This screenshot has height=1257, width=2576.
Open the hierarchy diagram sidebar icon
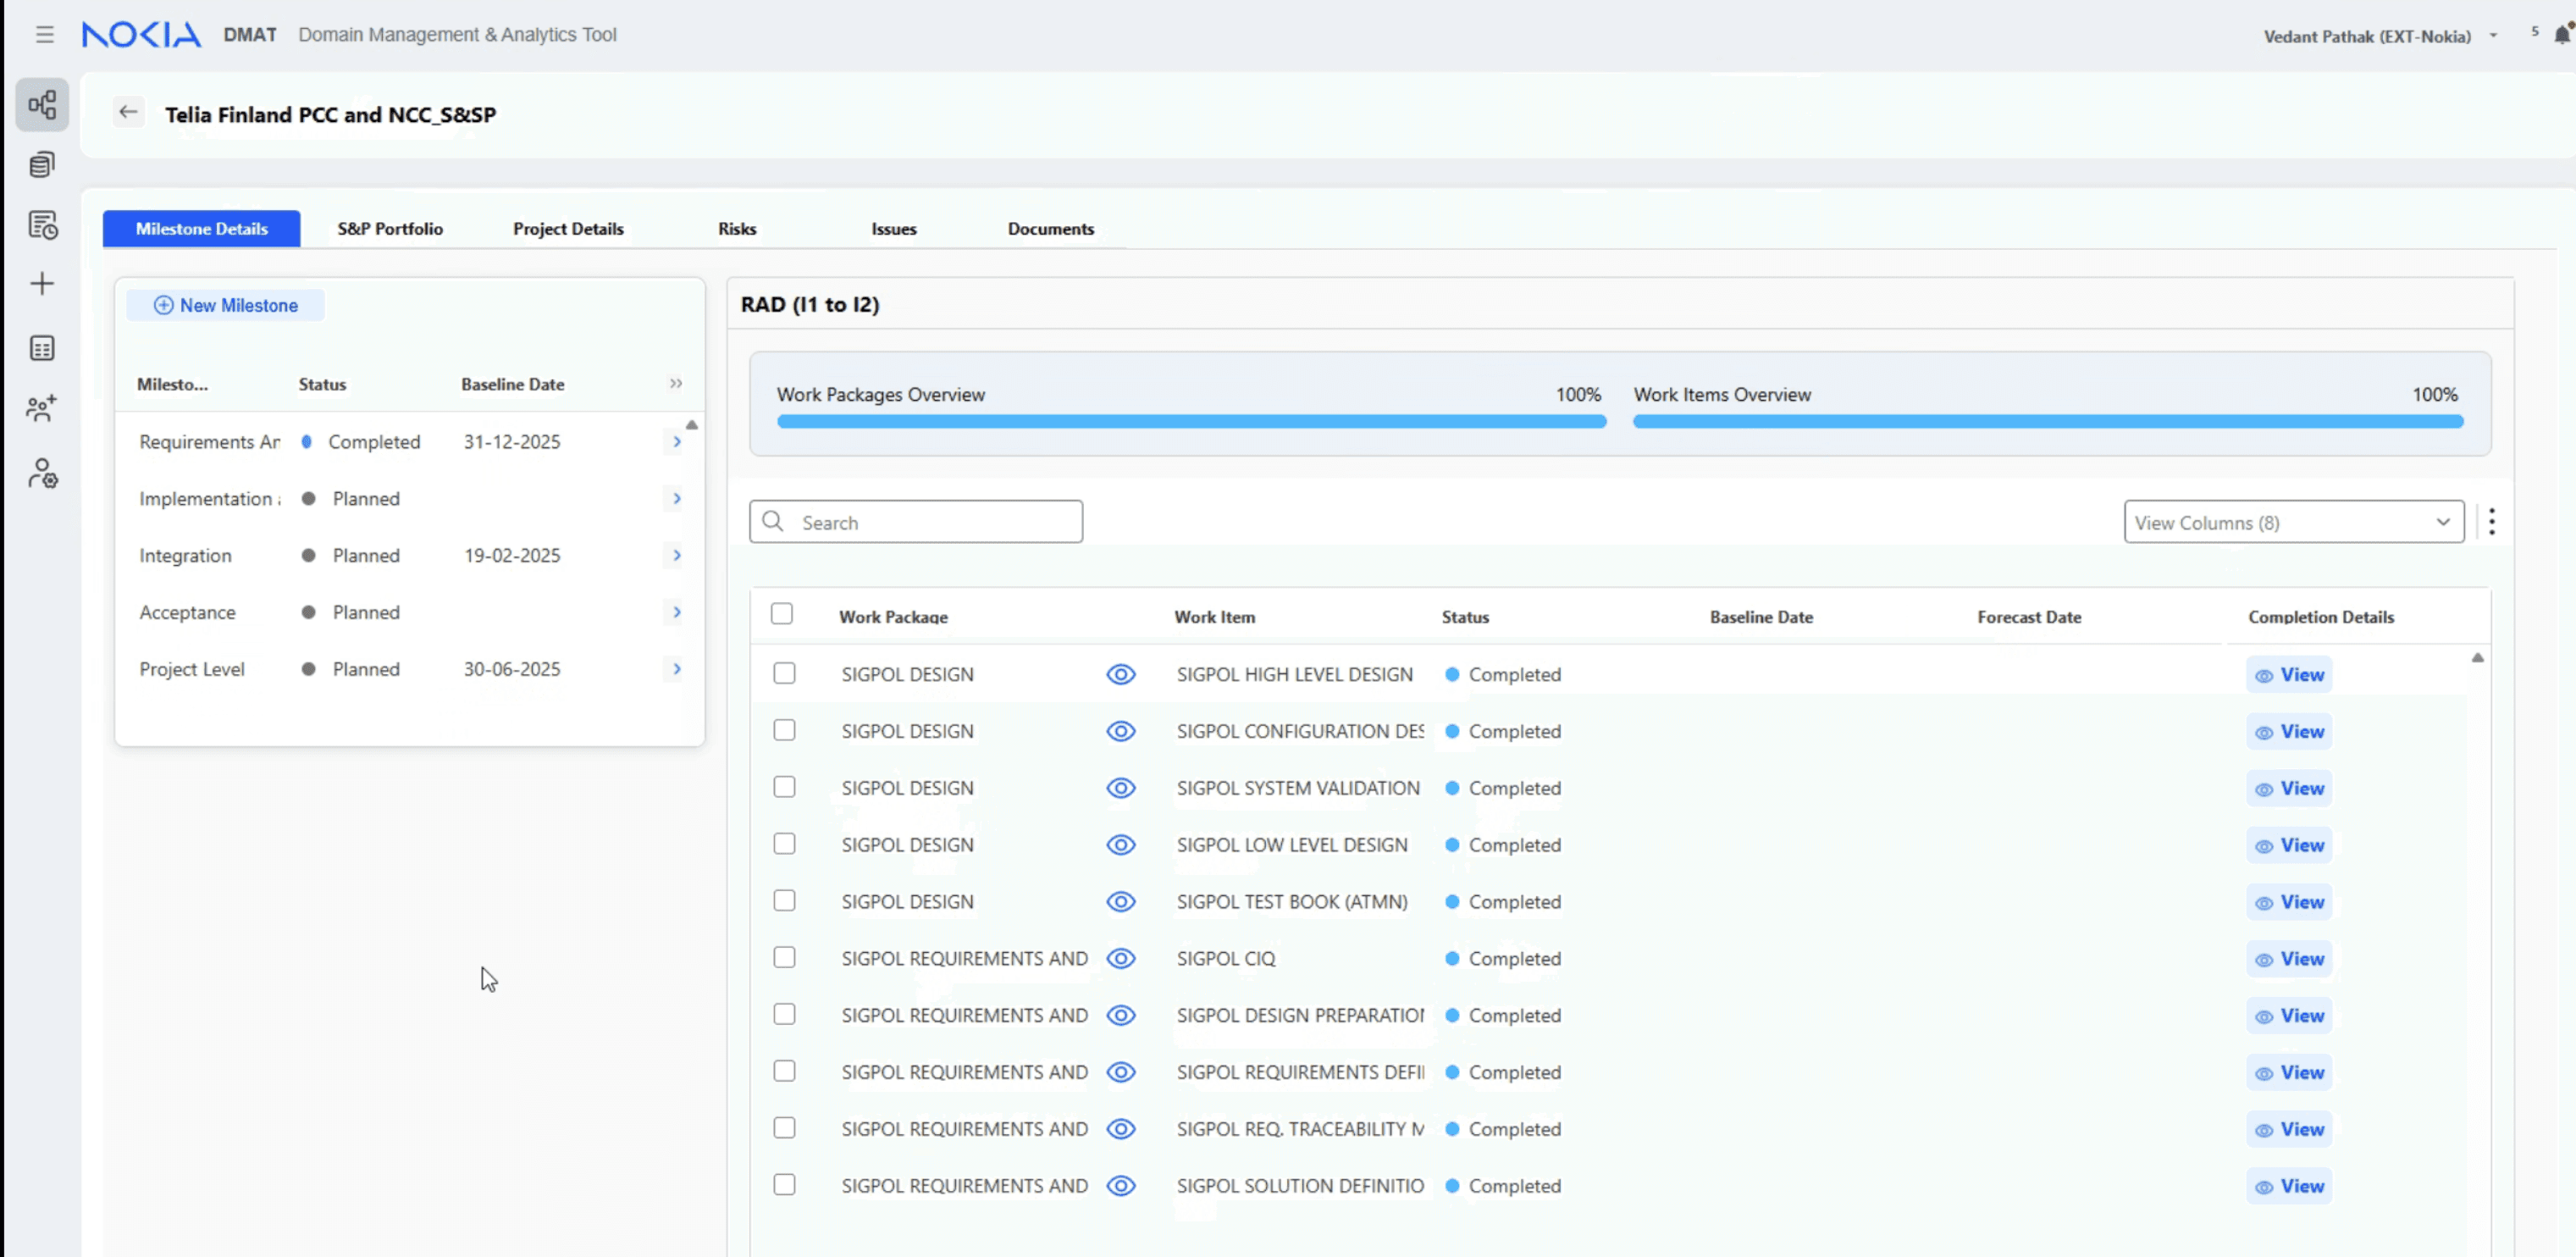pyautogui.click(x=42, y=104)
